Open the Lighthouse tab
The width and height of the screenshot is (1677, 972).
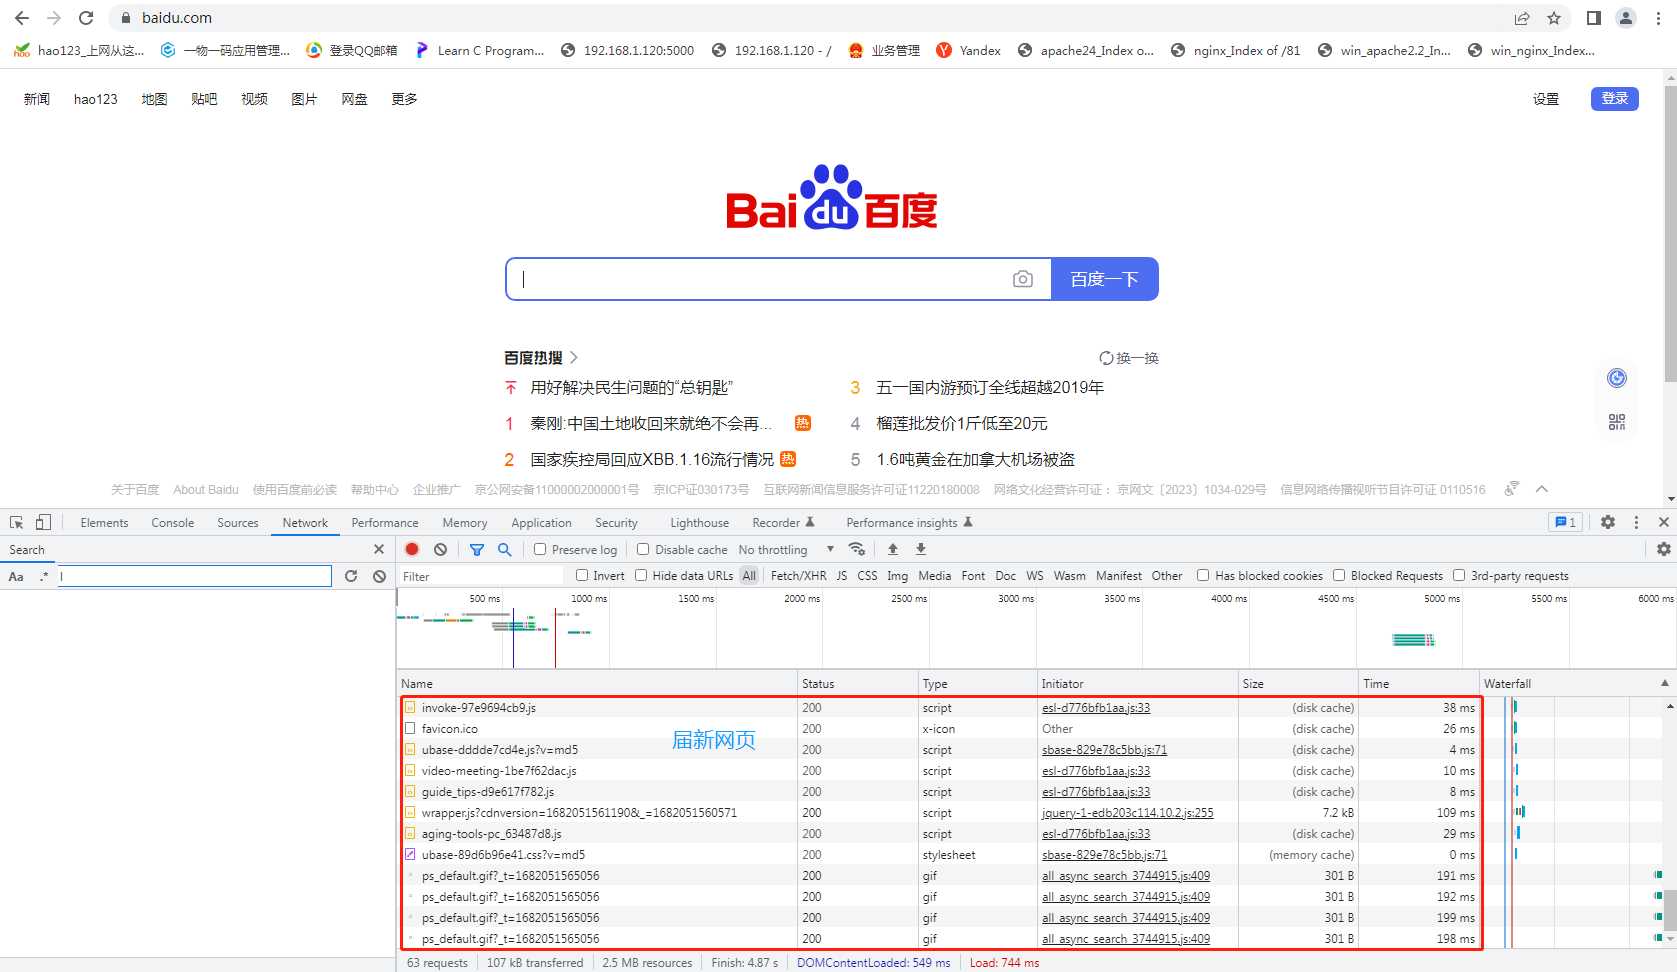[x=700, y=522]
